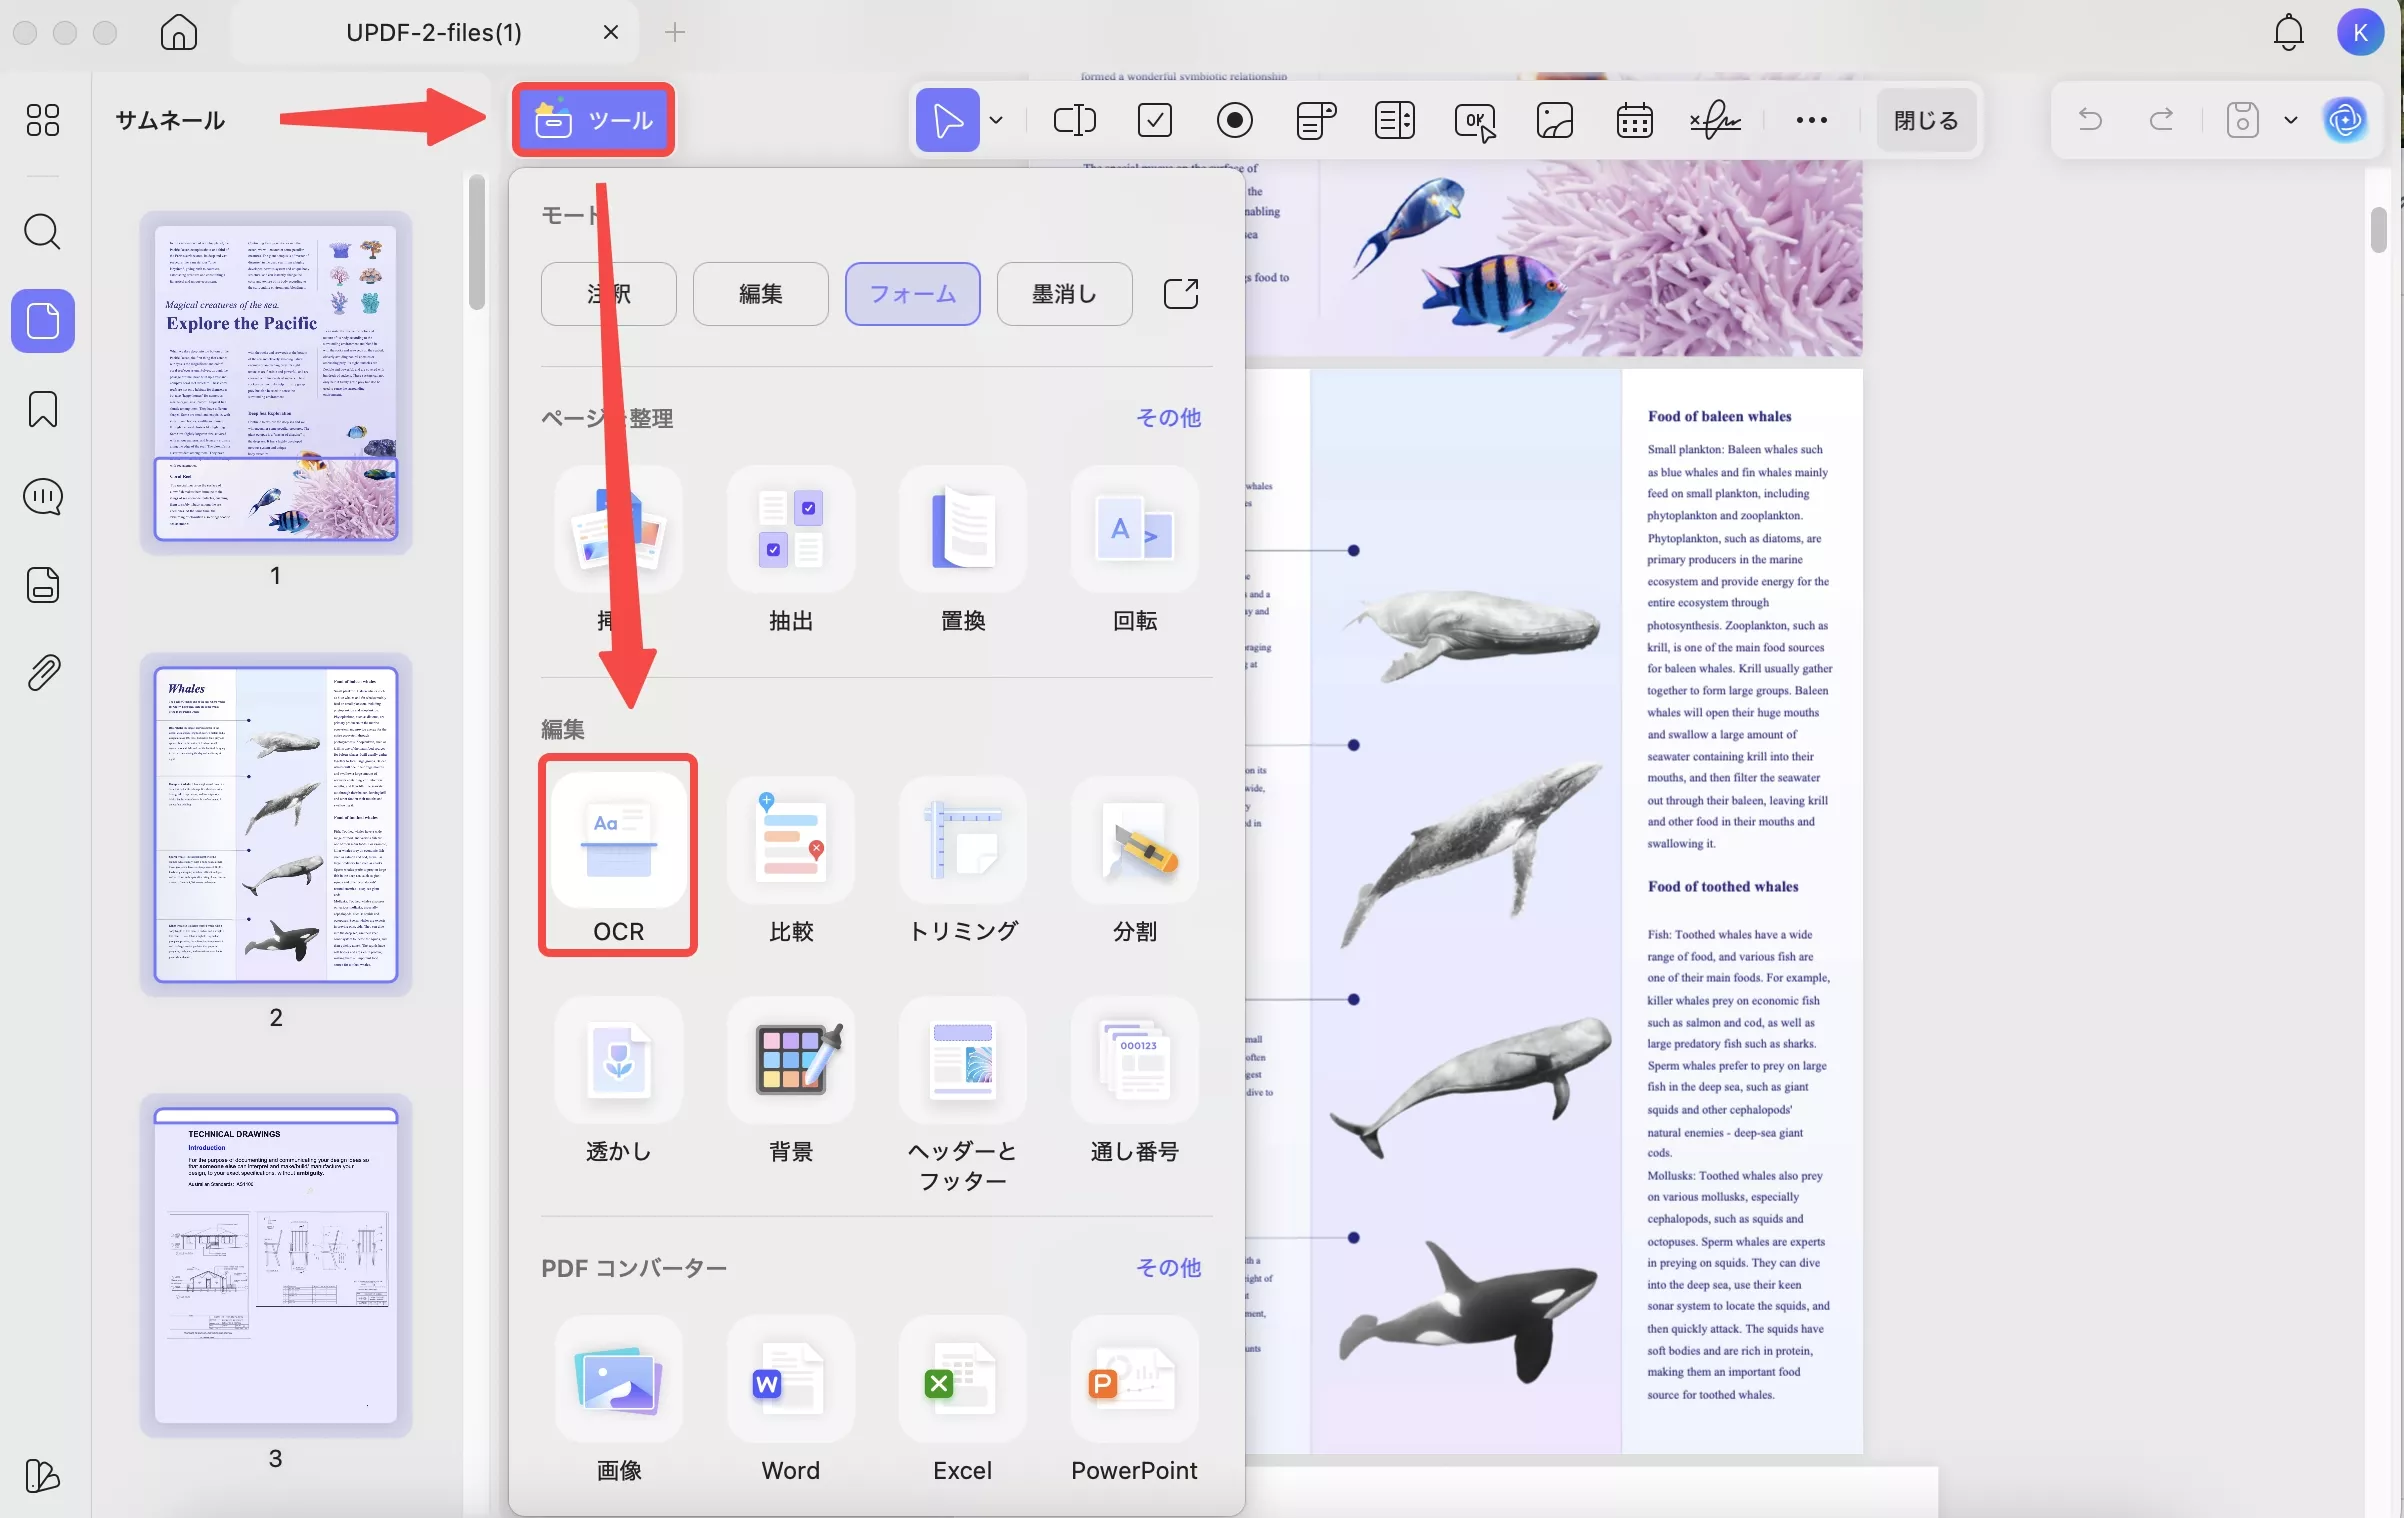
Task: Open the more options ellipsis menu
Action: click(1811, 120)
